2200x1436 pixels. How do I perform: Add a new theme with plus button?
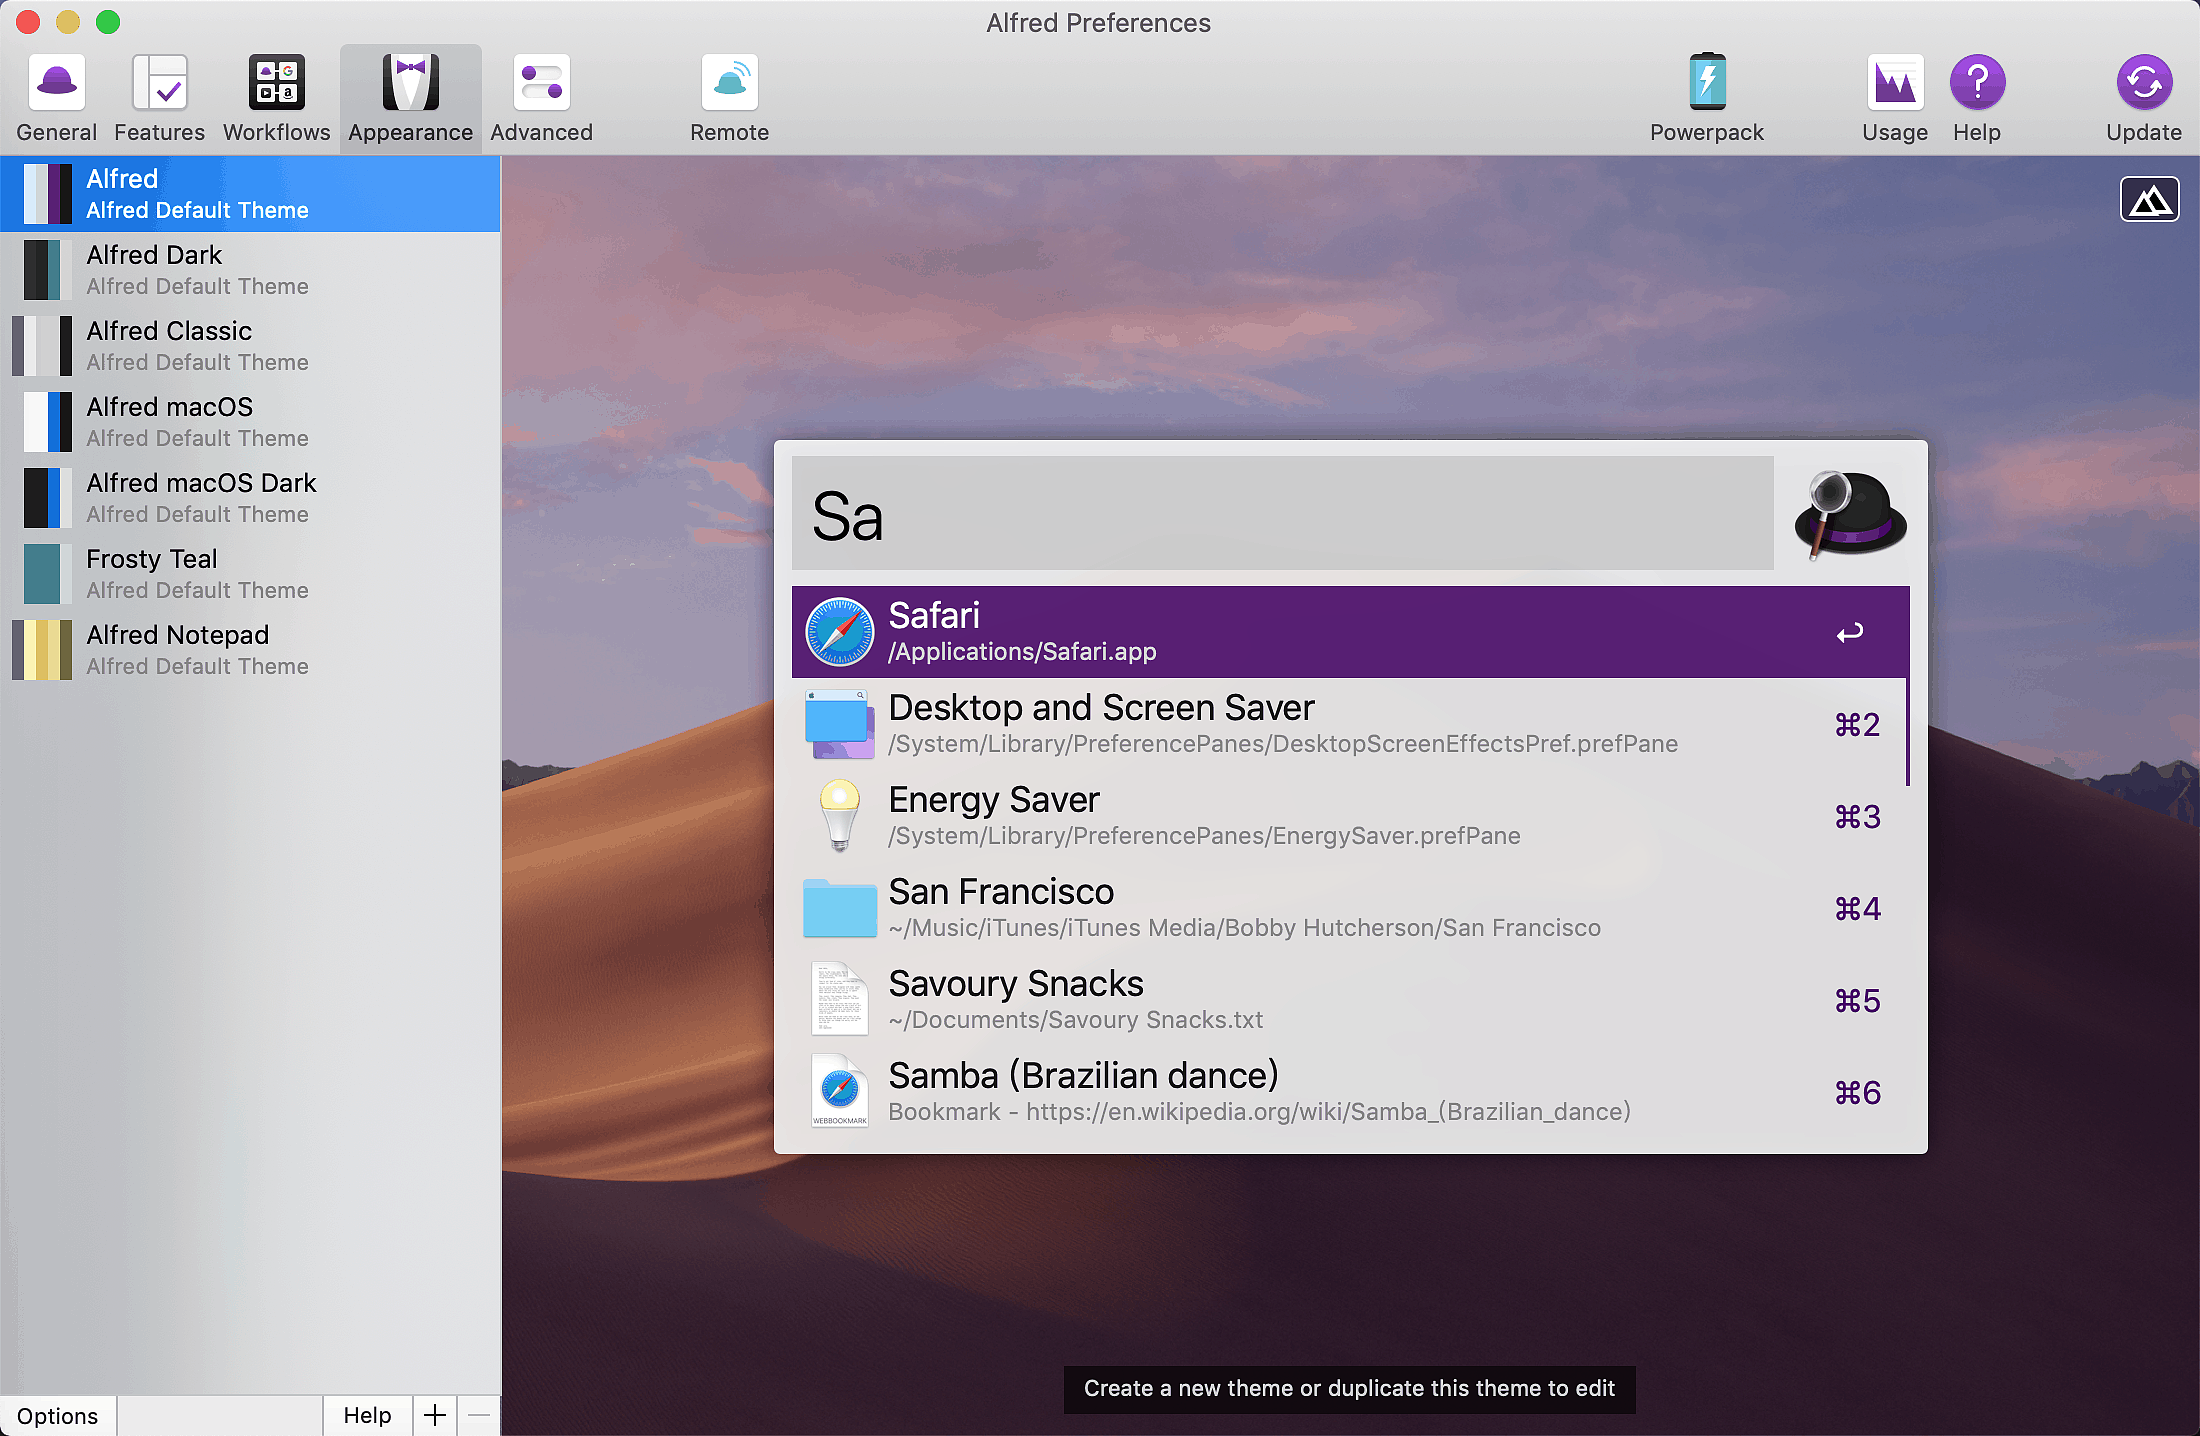click(435, 1416)
